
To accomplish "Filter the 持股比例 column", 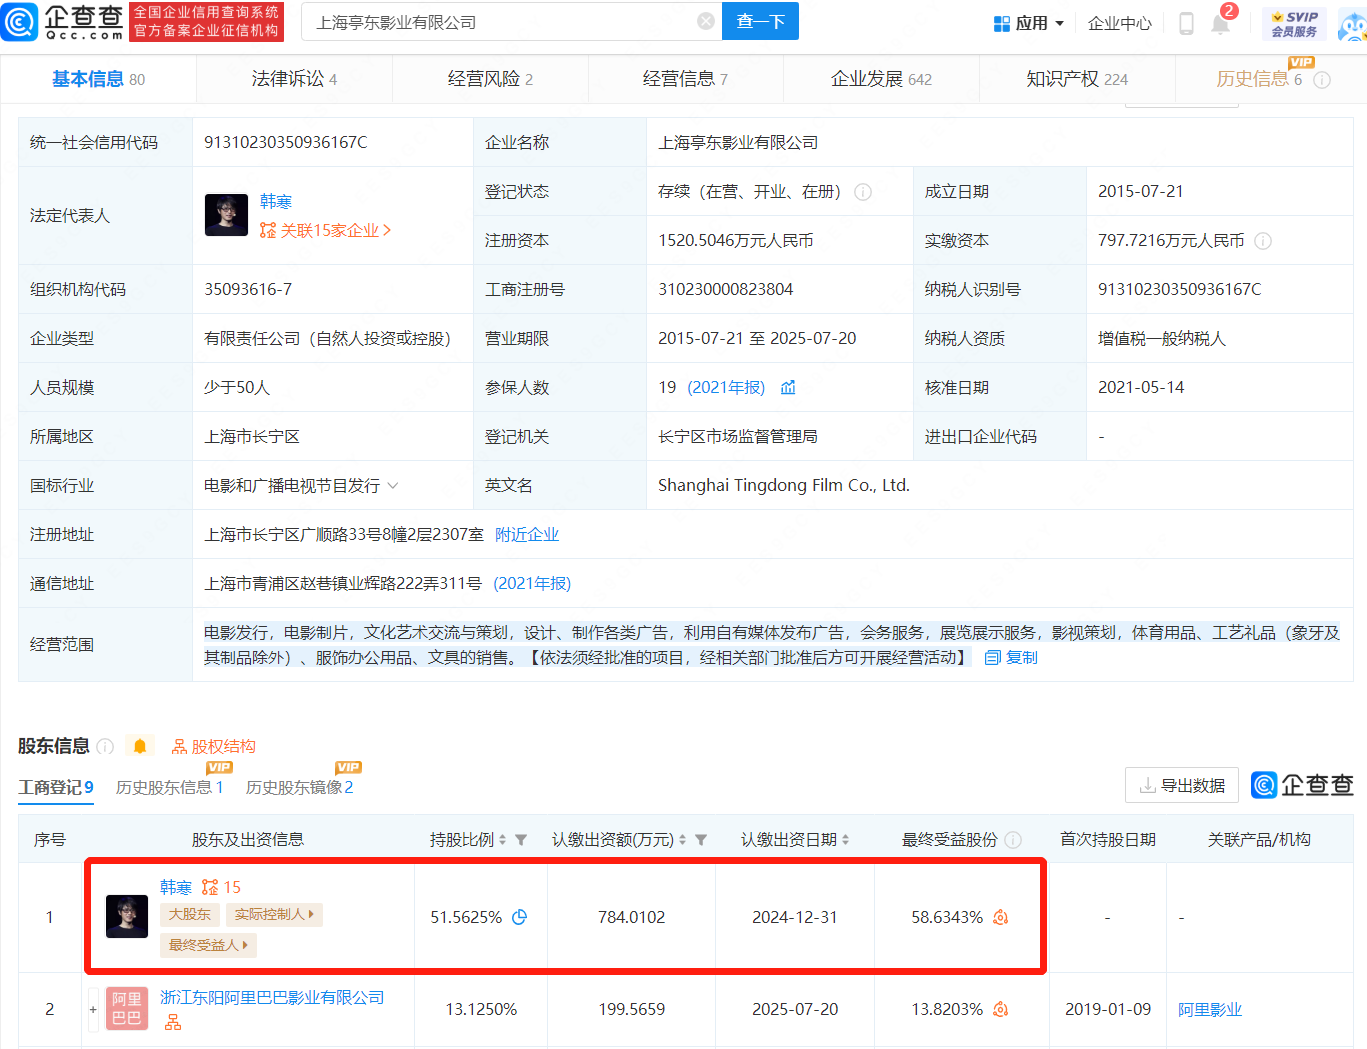I will click(x=521, y=840).
